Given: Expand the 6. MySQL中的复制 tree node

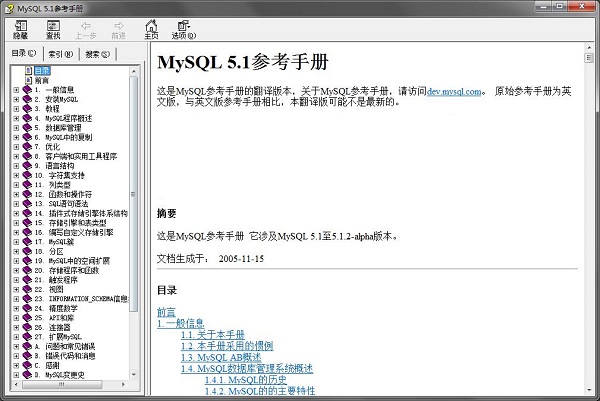Looking at the screenshot, I should pos(16,137).
